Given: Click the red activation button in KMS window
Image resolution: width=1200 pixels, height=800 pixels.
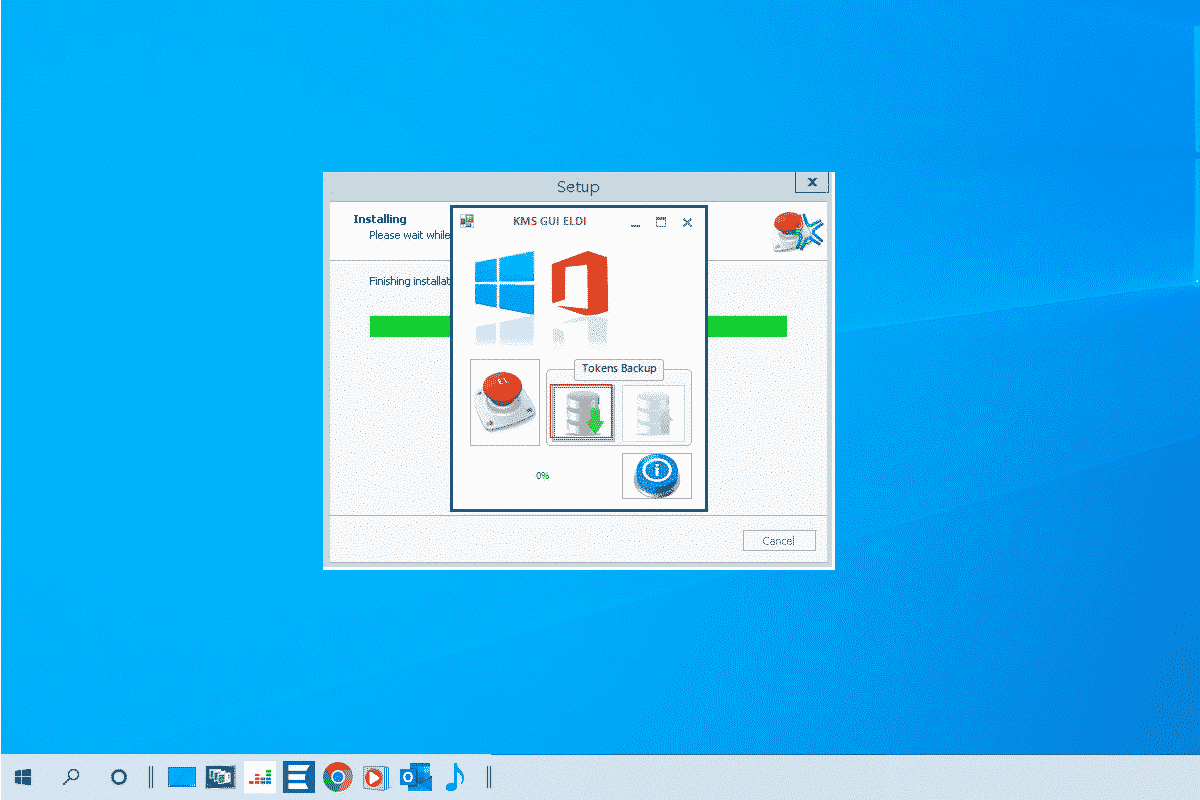Looking at the screenshot, I should click(504, 402).
